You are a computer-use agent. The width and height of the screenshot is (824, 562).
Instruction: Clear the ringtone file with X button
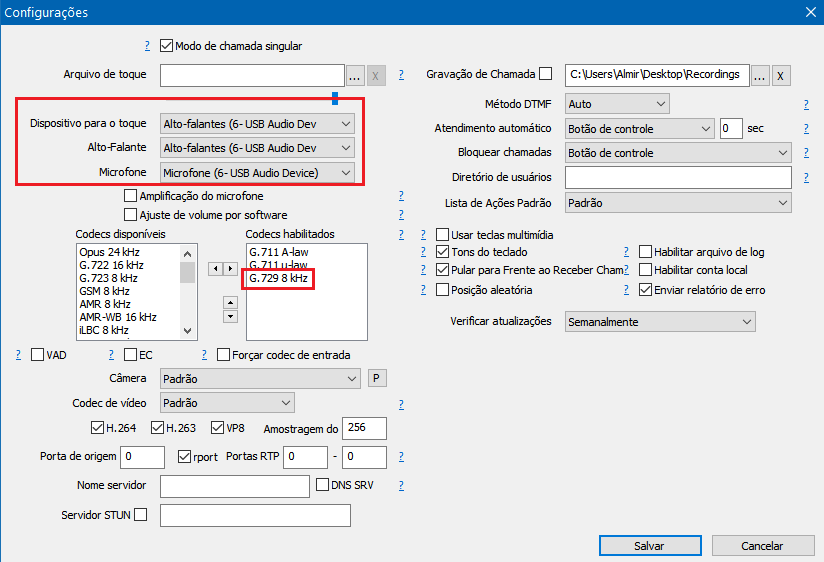click(x=376, y=76)
